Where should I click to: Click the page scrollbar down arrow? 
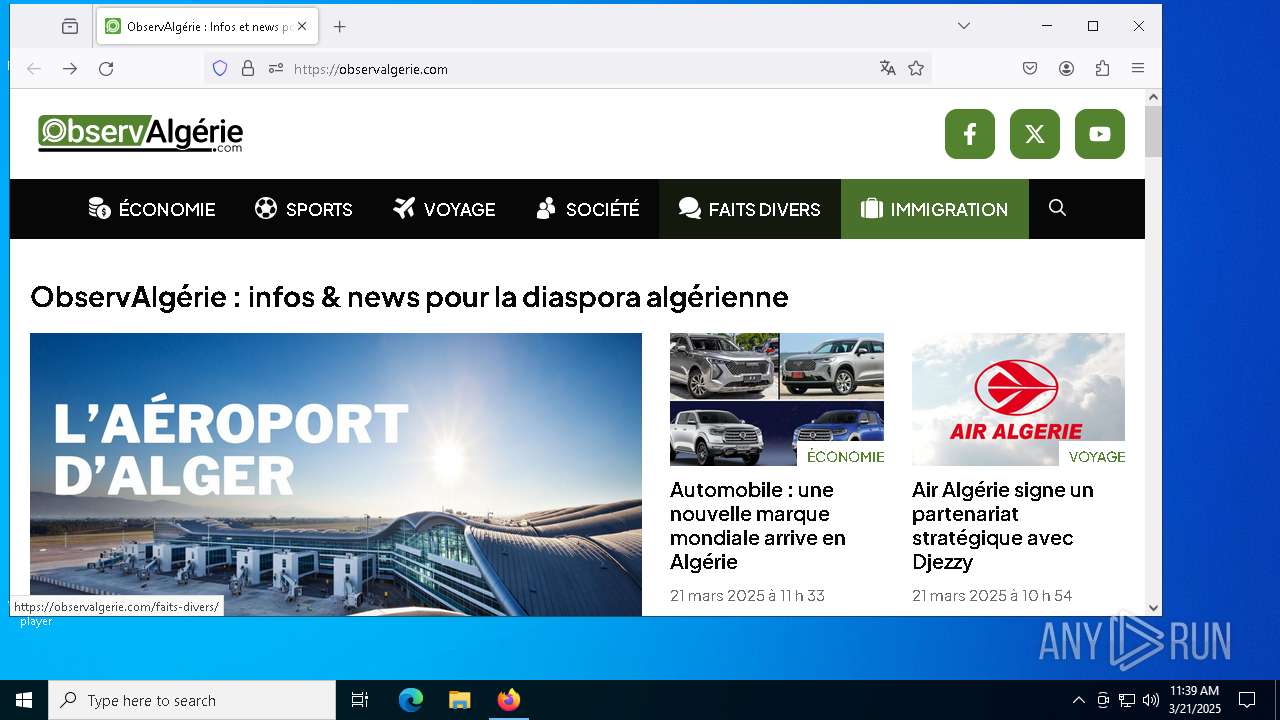pos(1153,607)
